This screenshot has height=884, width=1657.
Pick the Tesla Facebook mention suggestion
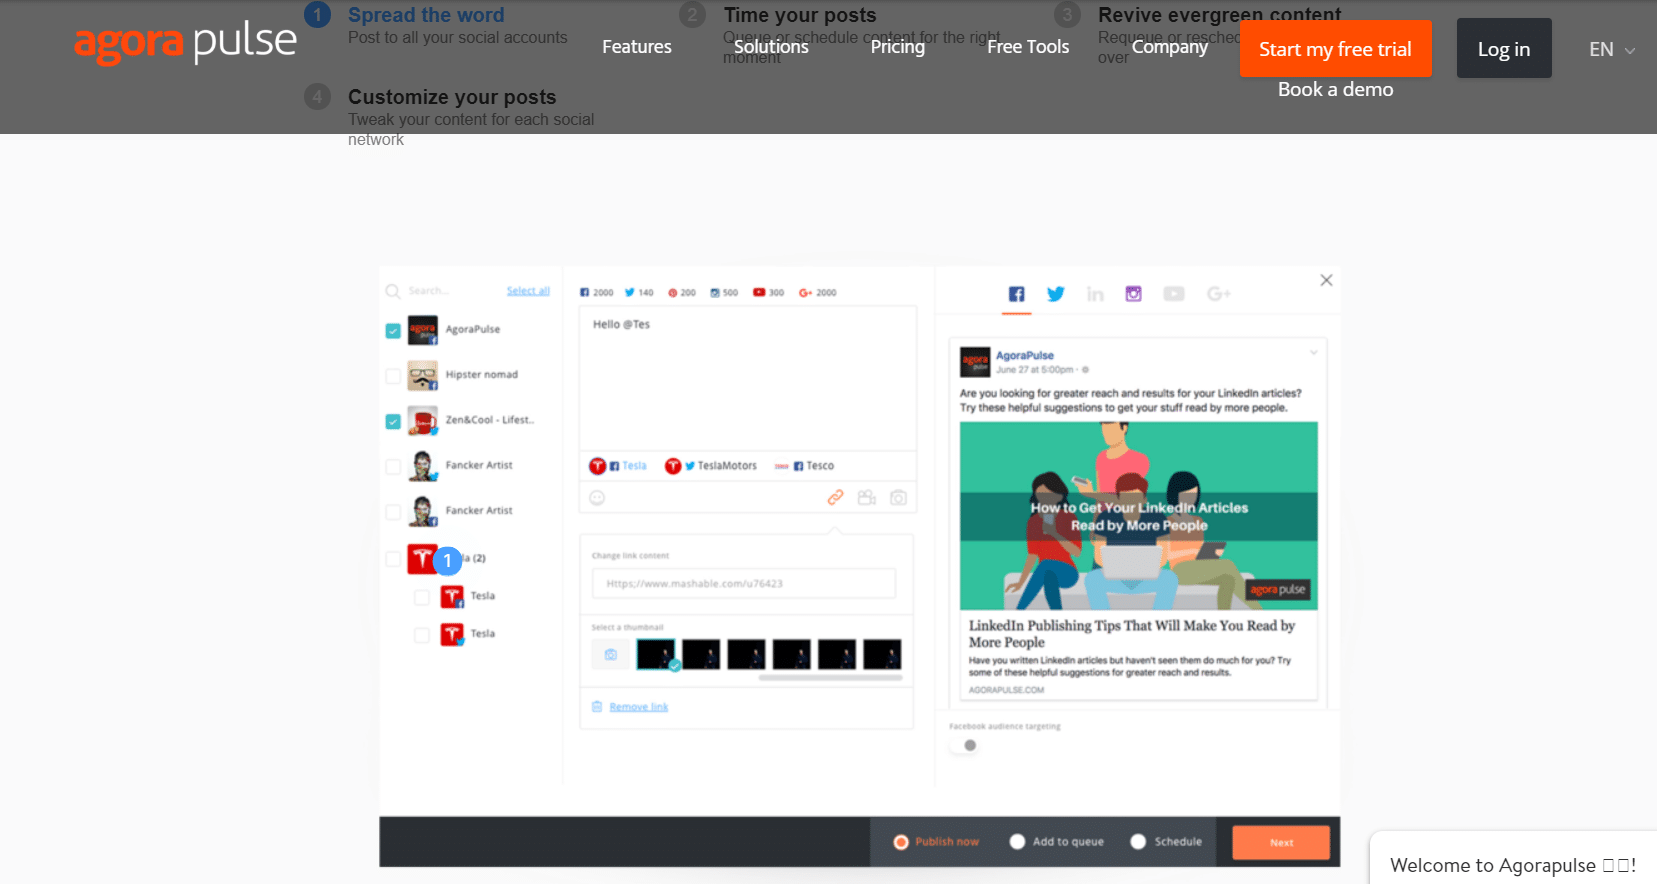click(x=618, y=466)
